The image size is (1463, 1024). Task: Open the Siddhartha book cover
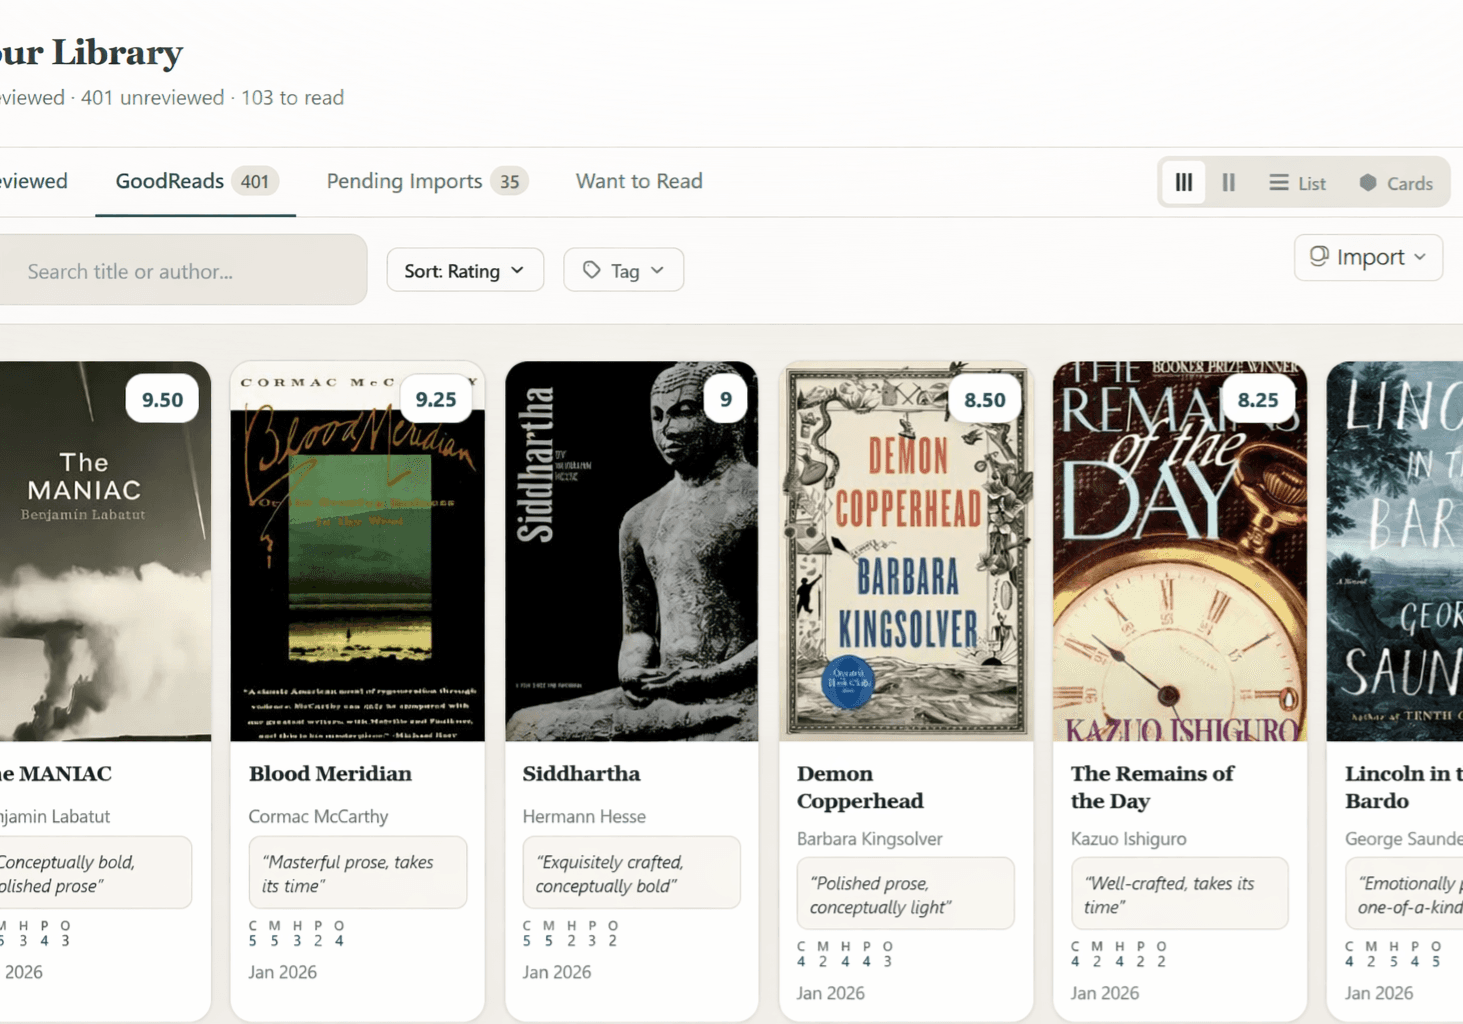pyautogui.click(x=631, y=550)
